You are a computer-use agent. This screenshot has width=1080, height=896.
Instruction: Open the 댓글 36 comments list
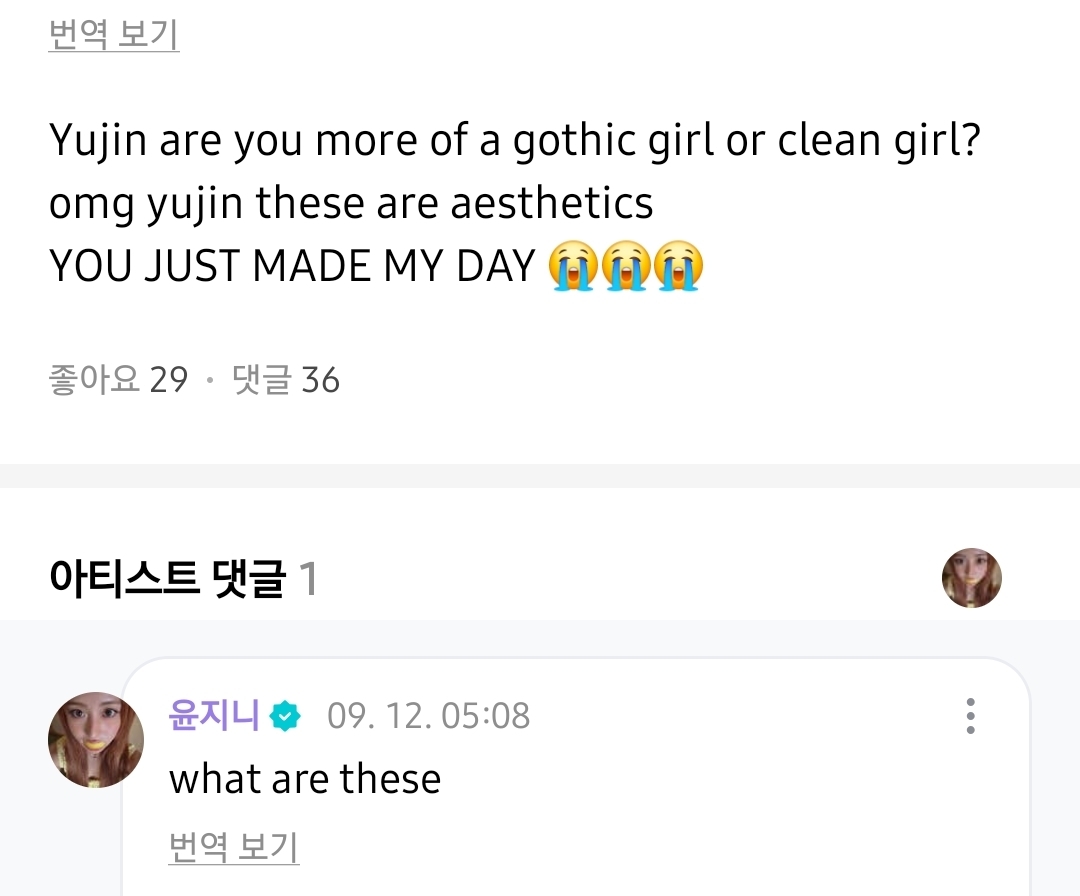coord(286,380)
